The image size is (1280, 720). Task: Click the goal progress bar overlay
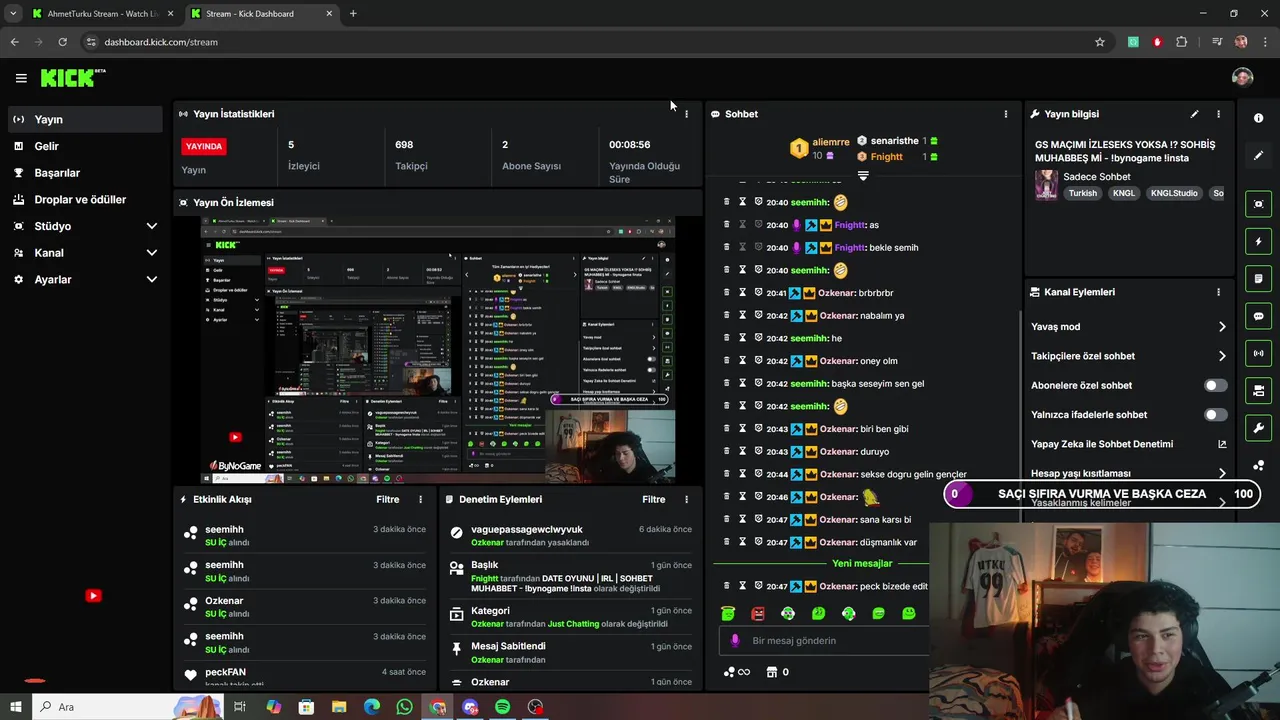(x=1101, y=494)
